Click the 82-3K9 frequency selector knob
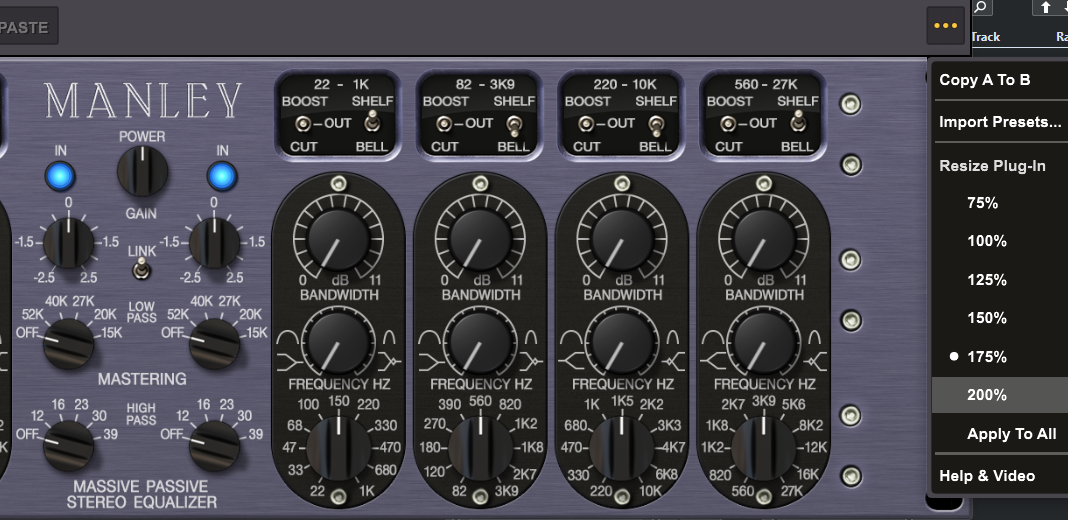1068x520 pixels. 480,448
